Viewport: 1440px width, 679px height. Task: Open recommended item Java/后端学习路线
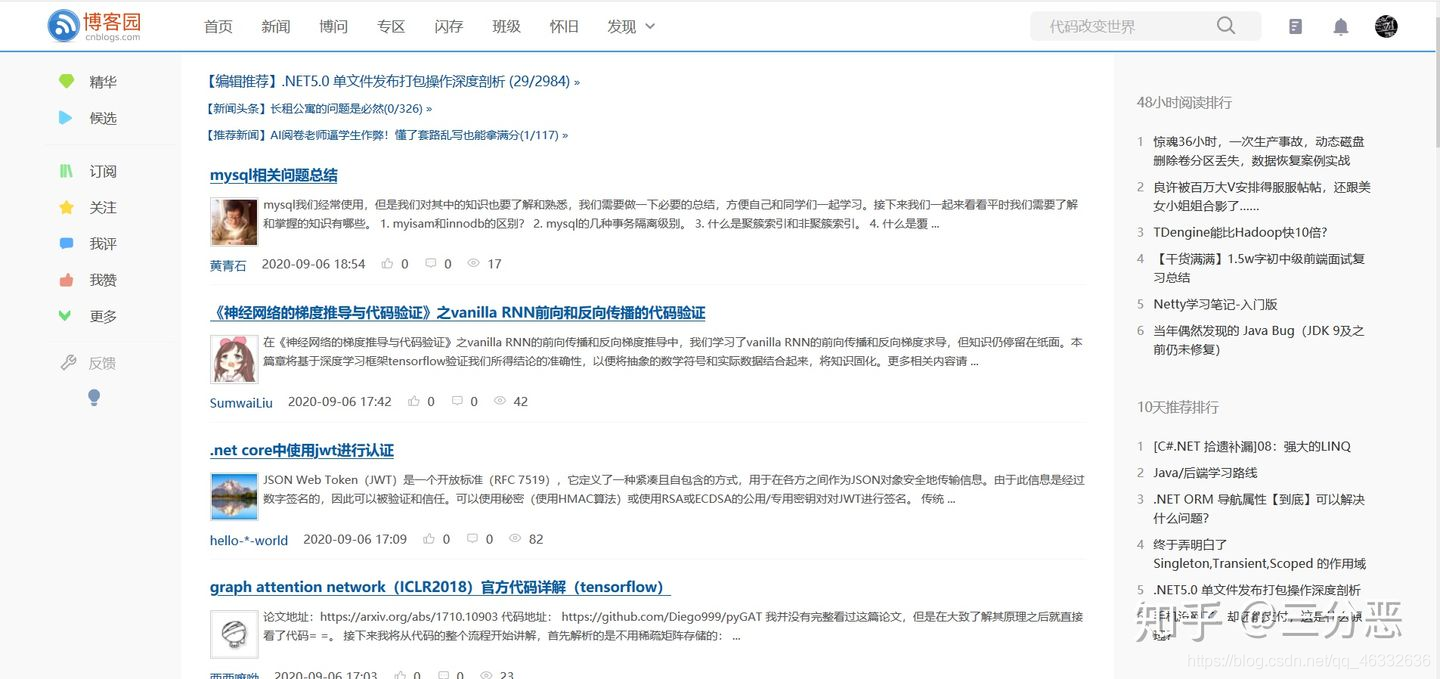click(x=1205, y=472)
